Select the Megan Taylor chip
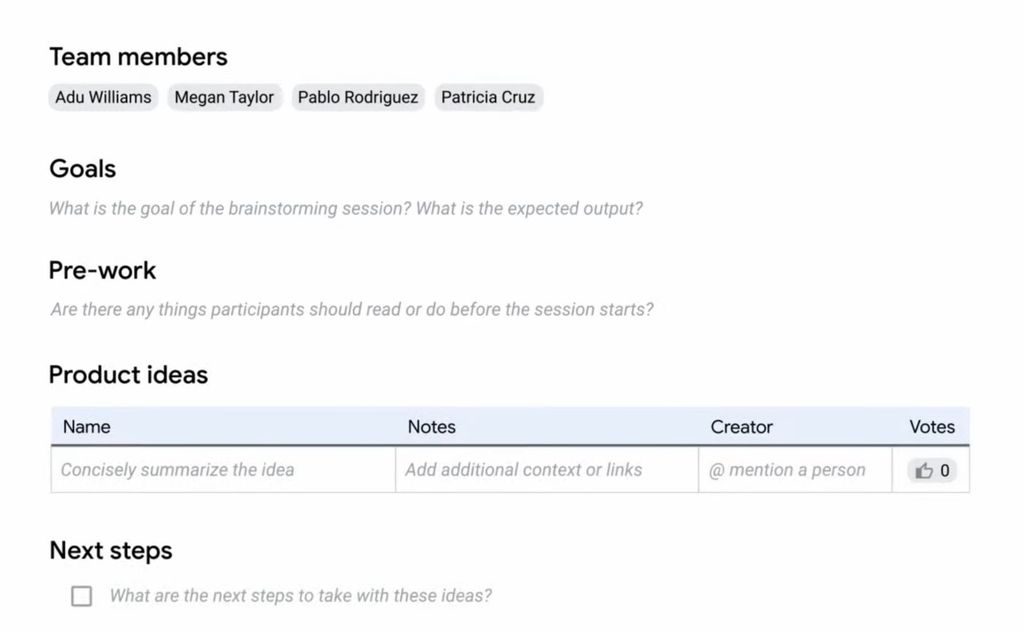This screenshot has height=632, width=1024. coord(224,97)
